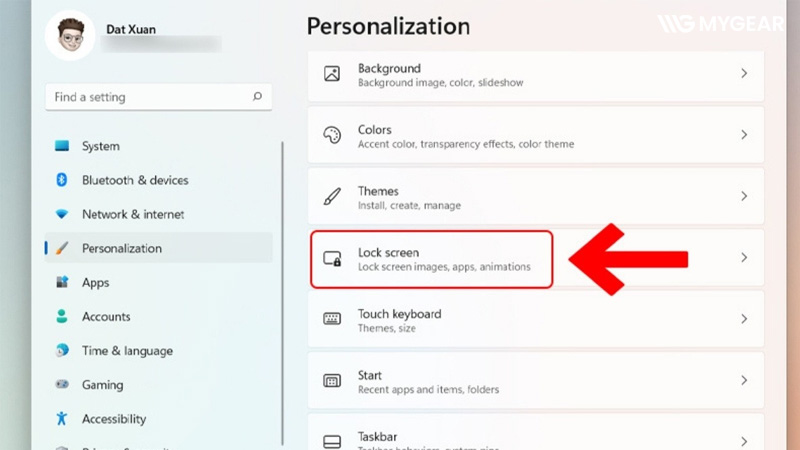Open the System settings category
The height and width of the screenshot is (450, 800).
pyautogui.click(x=100, y=146)
